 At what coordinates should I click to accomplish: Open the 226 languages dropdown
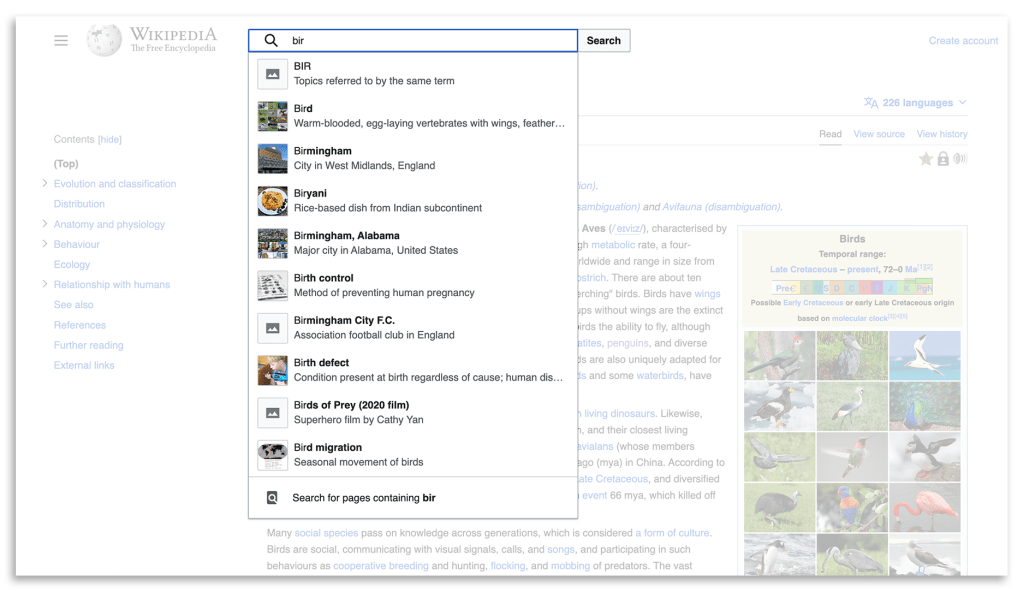click(x=915, y=103)
